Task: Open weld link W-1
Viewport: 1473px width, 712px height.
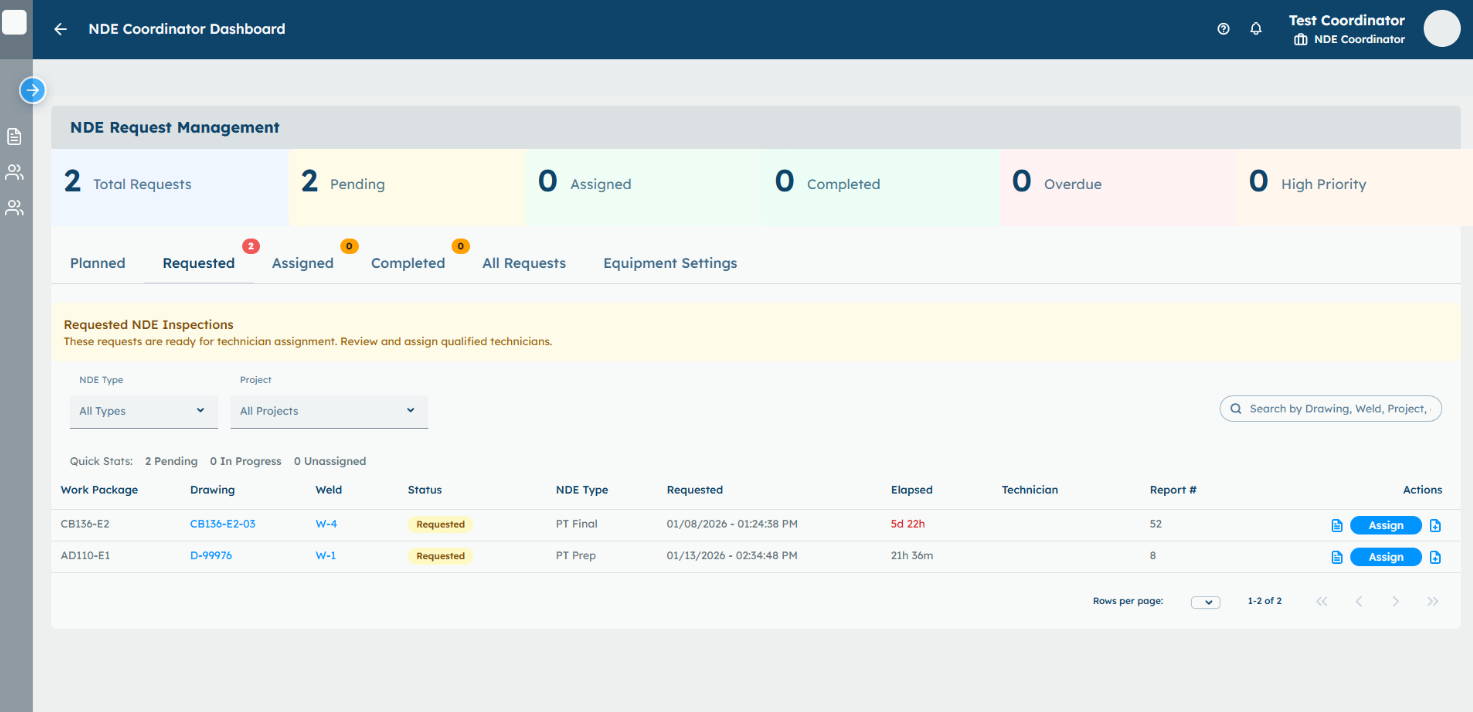Action: click(326, 555)
